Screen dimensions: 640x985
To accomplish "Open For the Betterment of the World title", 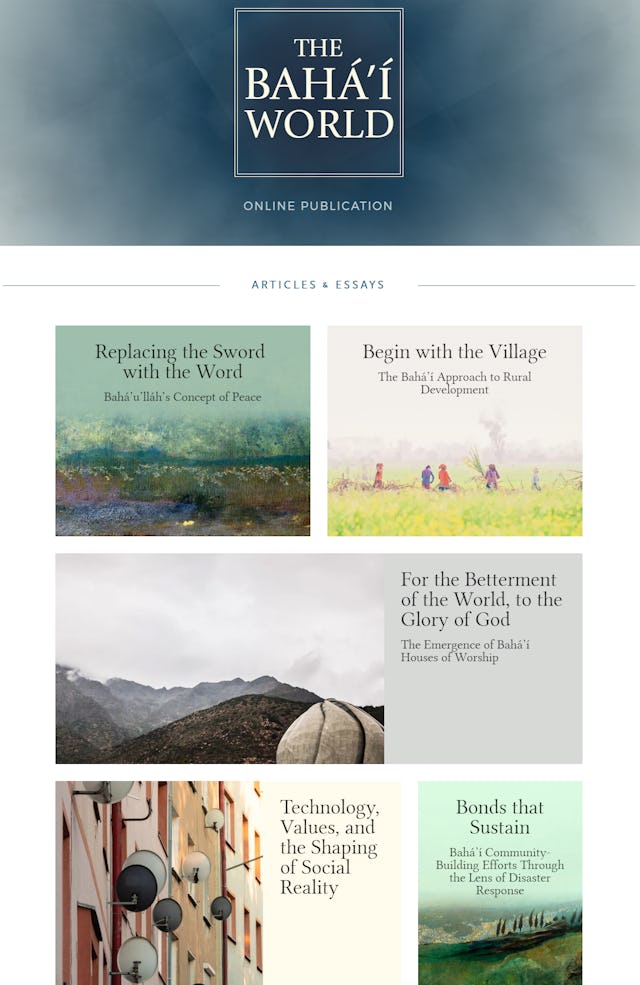I will point(481,599).
